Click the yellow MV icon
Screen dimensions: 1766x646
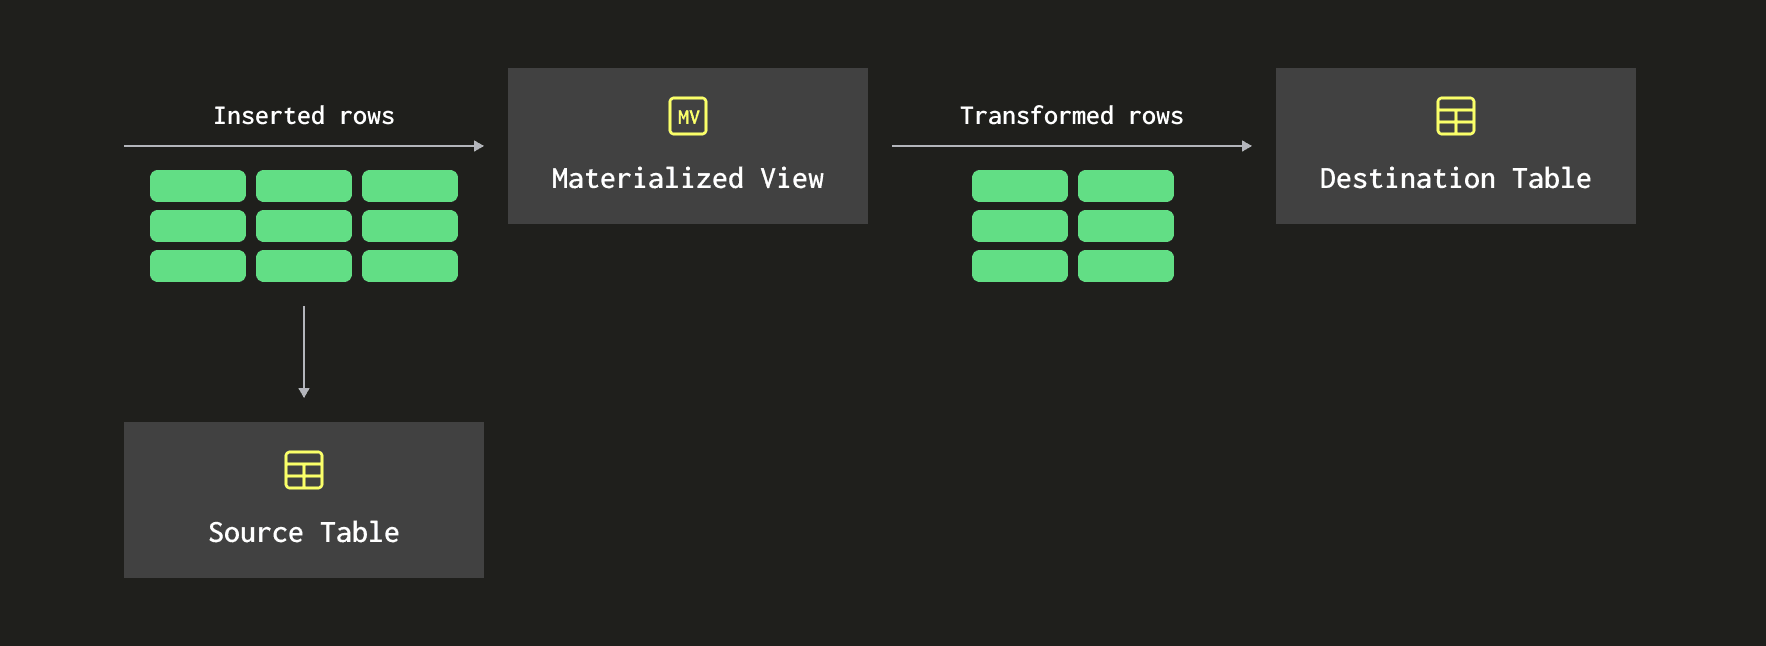click(x=688, y=116)
